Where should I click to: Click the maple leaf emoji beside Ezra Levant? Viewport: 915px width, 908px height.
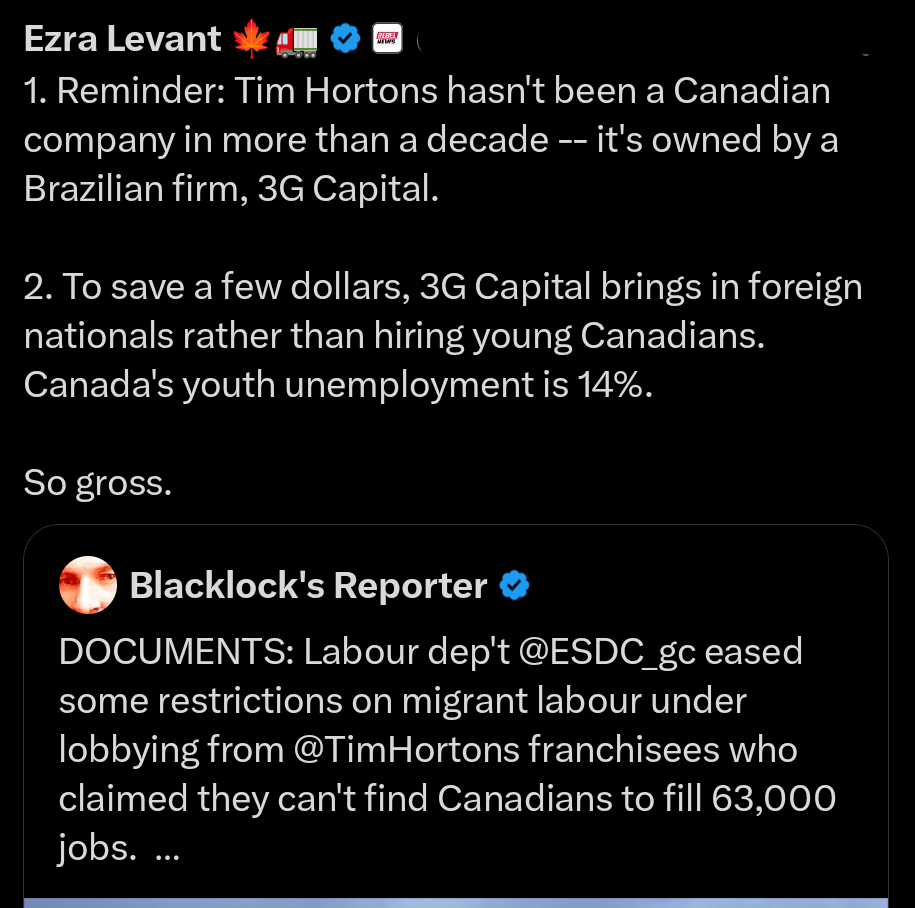point(250,38)
